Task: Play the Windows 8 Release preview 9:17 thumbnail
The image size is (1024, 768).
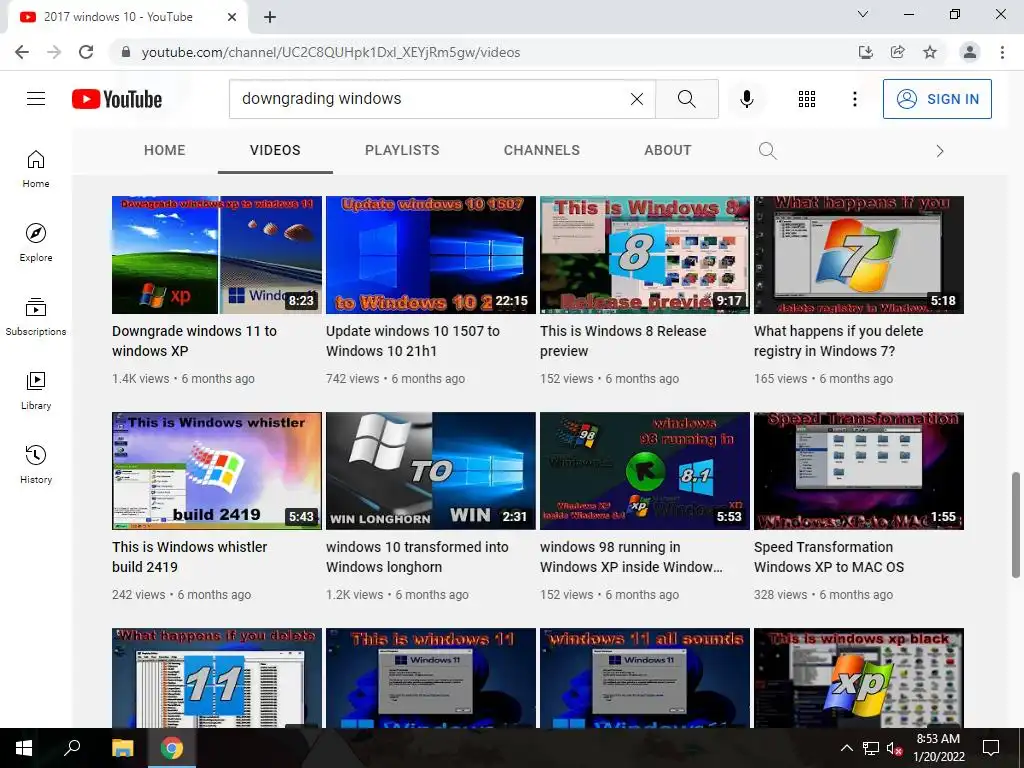Action: coord(645,255)
